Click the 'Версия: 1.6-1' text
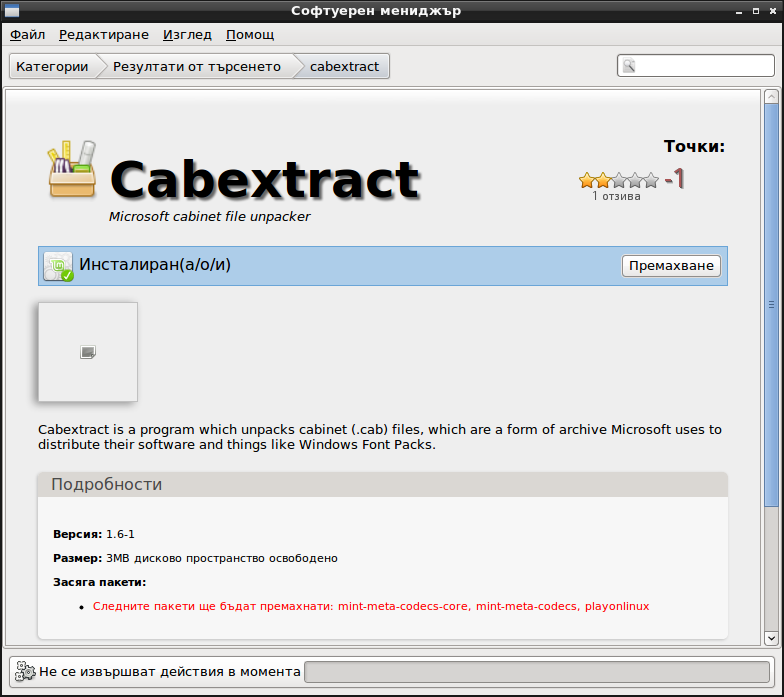 click(x=94, y=534)
